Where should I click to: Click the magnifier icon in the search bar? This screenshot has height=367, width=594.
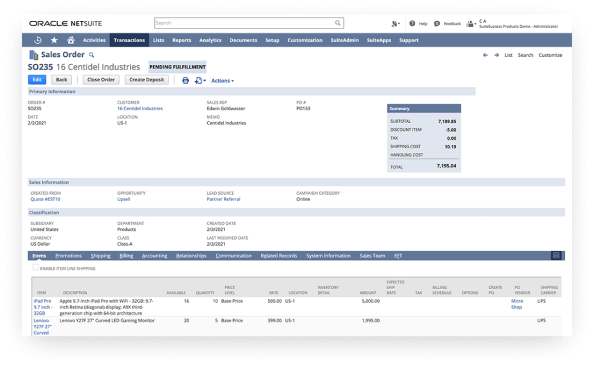[x=338, y=23]
